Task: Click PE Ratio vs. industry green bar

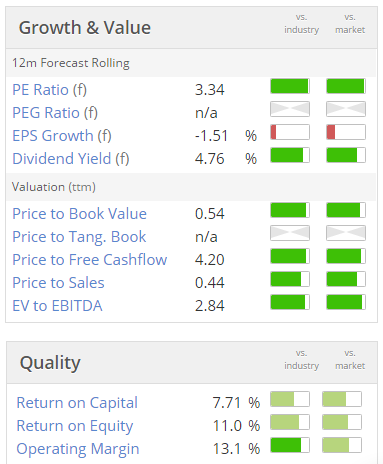Action: [290, 86]
